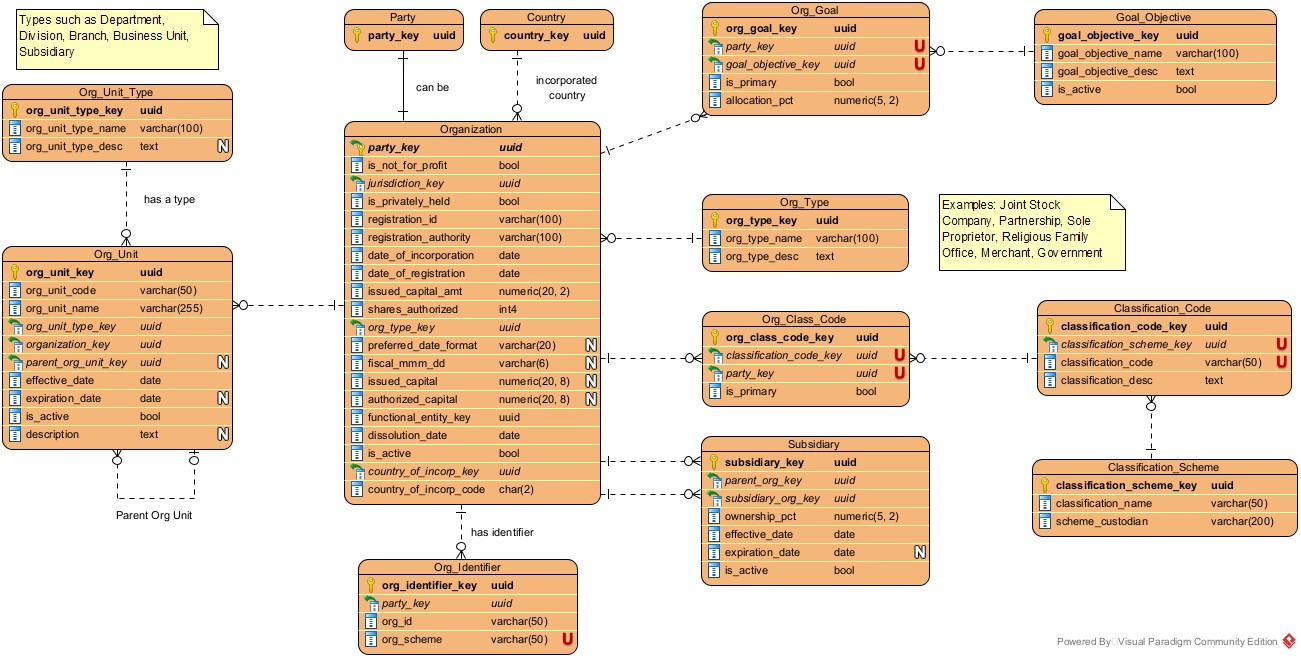Select the yellow note listing Department types
The height and width of the screenshot is (658, 1301).
[110, 36]
